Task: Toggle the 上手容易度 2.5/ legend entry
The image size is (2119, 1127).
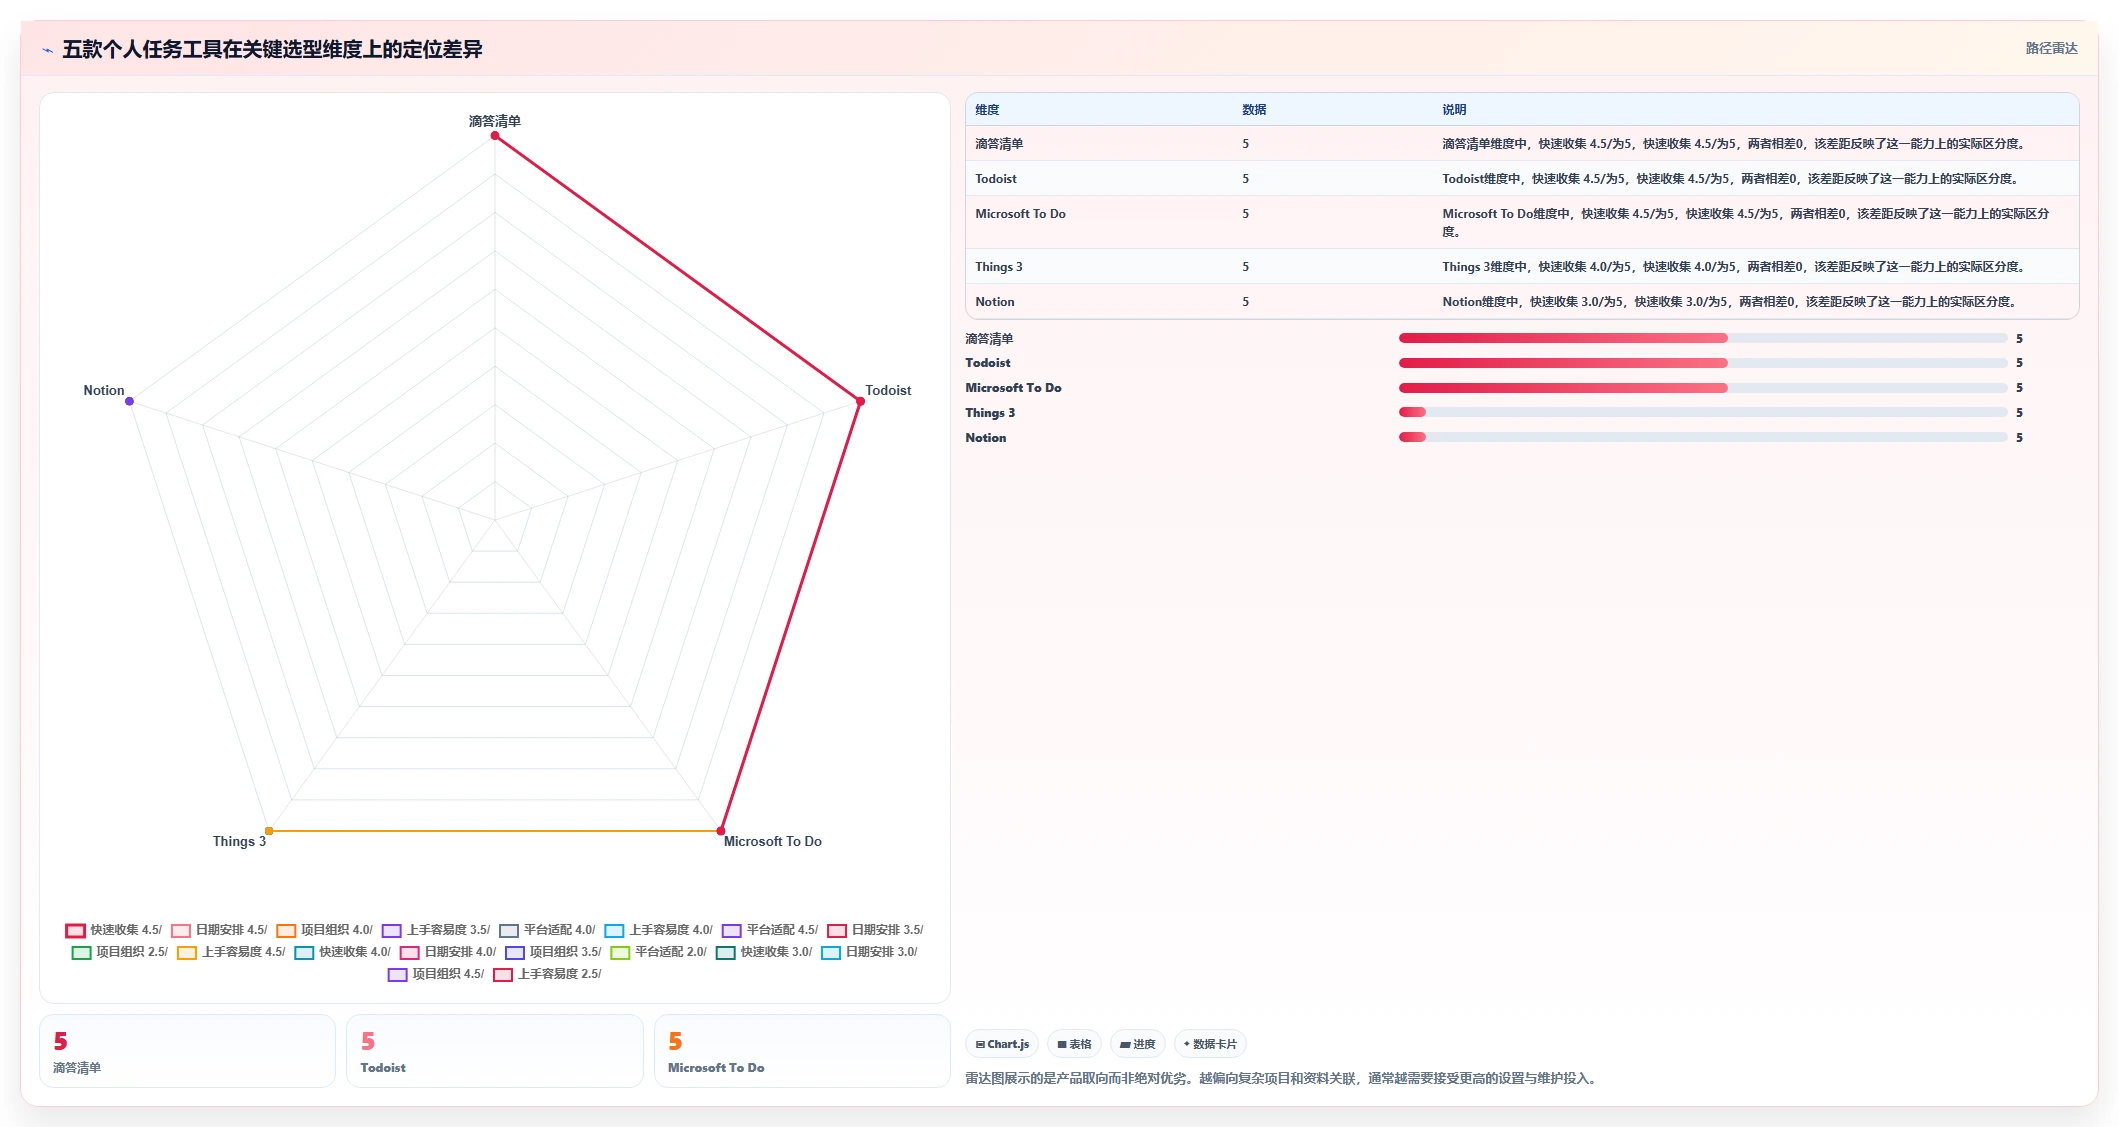Action: pos(547,974)
